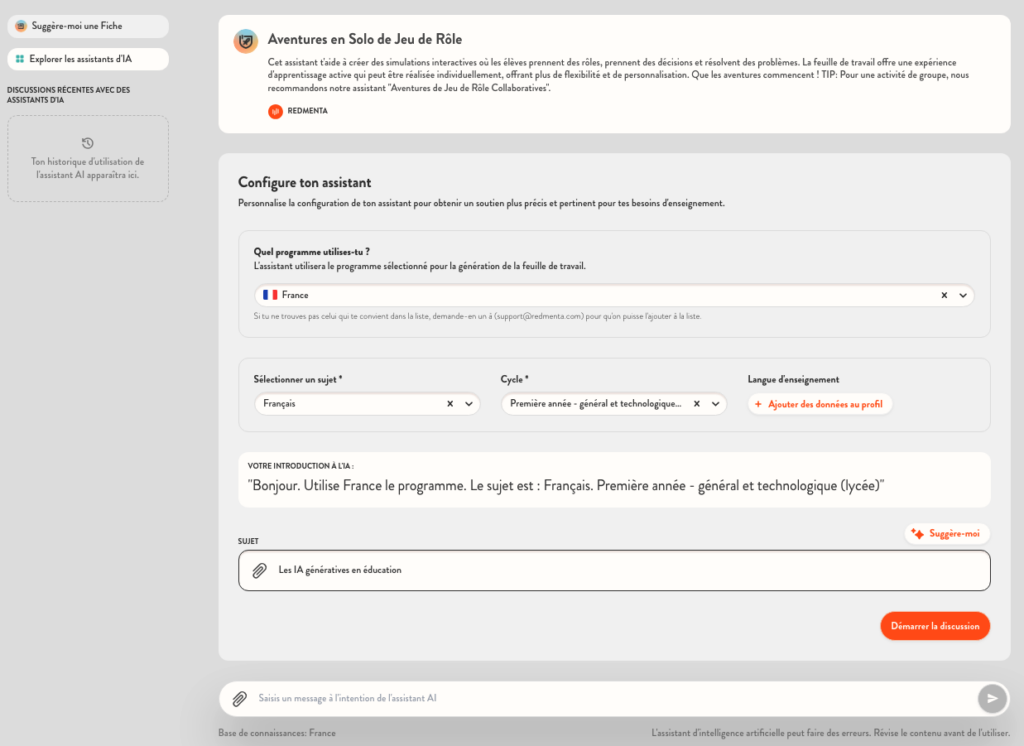
Task: Click the Redmenta logo icon
Action: coord(275,111)
